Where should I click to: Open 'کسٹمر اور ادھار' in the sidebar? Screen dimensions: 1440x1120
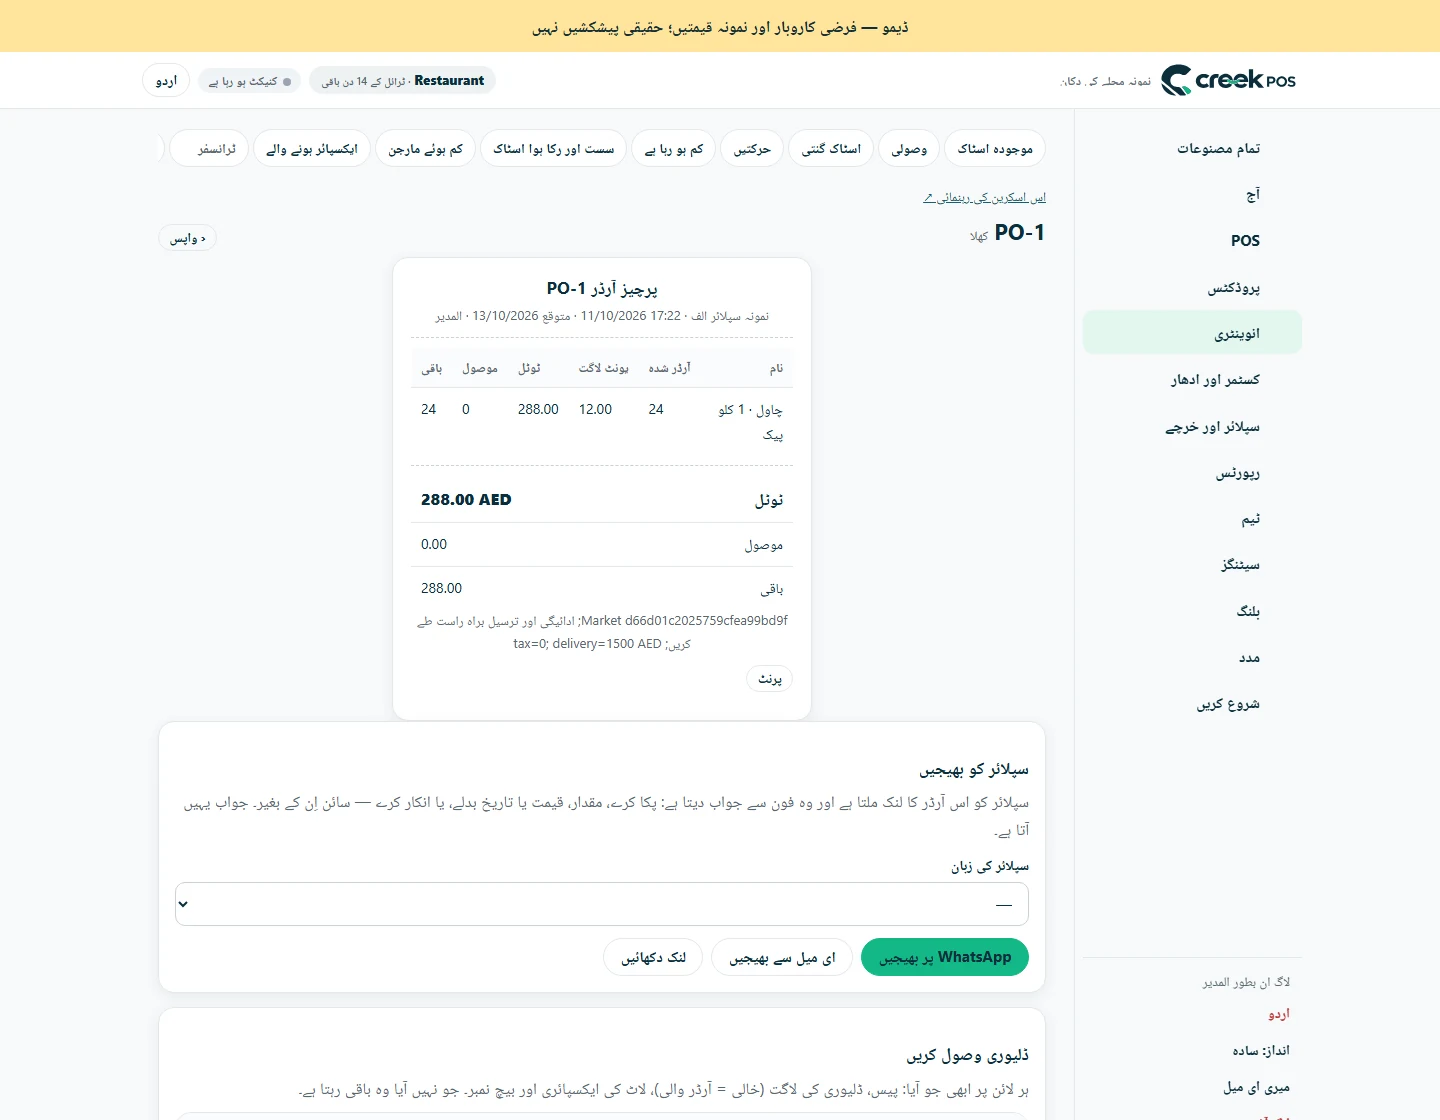tap(1192, 379)
